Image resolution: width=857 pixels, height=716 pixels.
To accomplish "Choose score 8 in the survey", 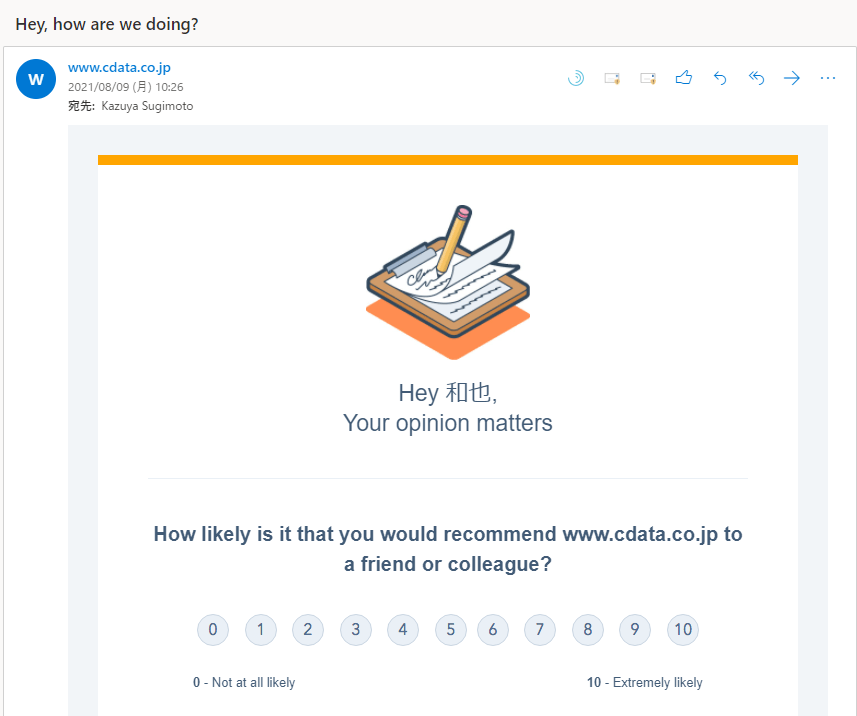I will point(588,630).
